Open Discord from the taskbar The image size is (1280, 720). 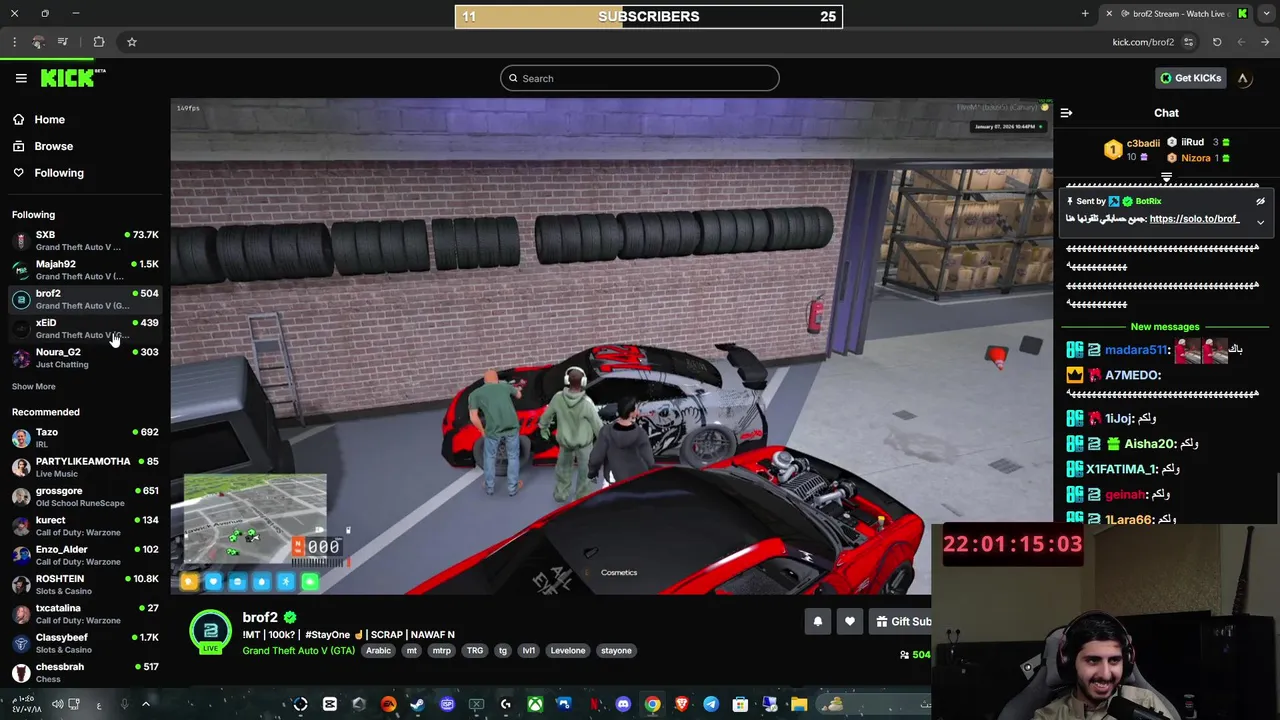coord(623,704)
